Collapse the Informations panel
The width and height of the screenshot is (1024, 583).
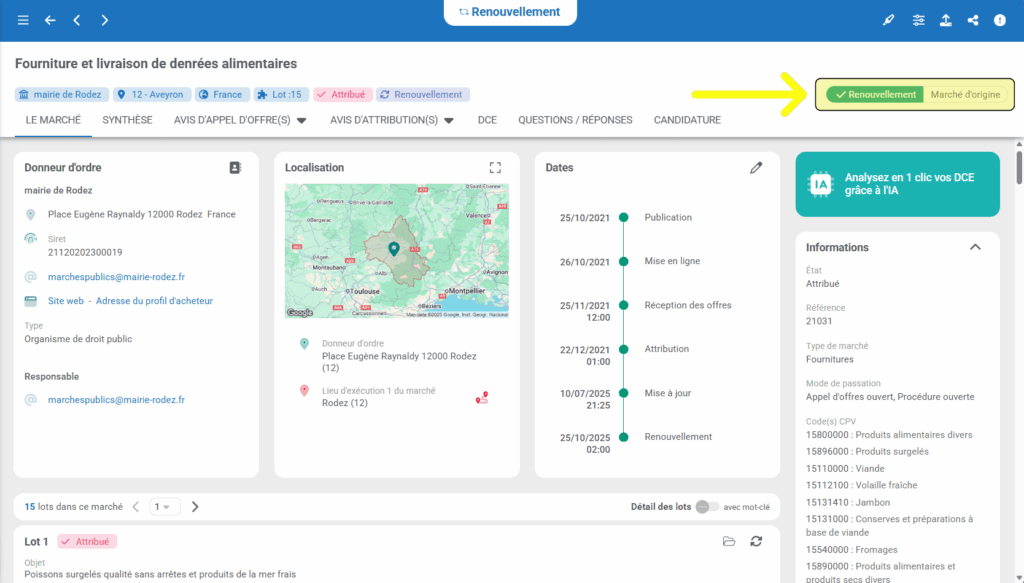pyautogui.click(x=975, y=247)
